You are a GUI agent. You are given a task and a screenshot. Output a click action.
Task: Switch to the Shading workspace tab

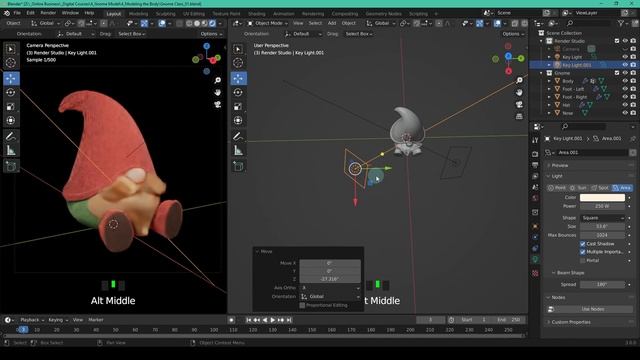pos(257,13)
